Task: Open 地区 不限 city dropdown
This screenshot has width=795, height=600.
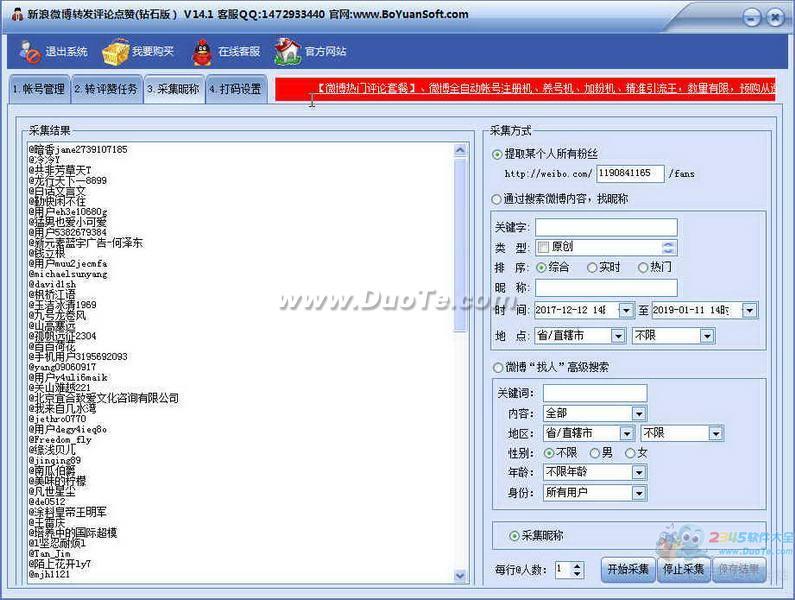Action: point(715,434)
